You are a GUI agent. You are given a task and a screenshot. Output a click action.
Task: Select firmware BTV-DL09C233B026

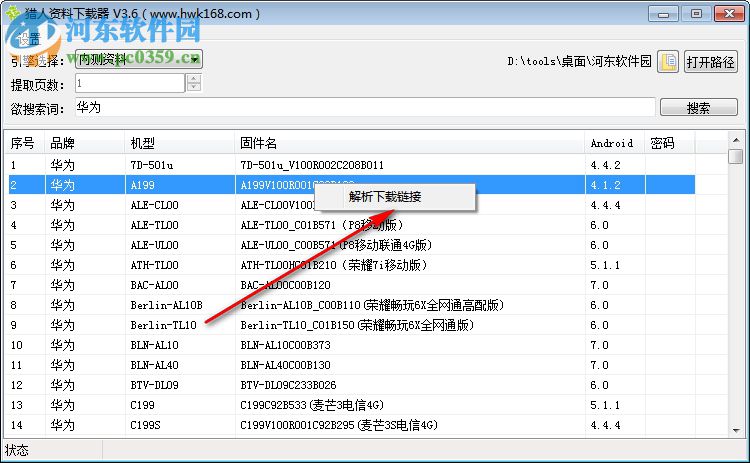288,385
